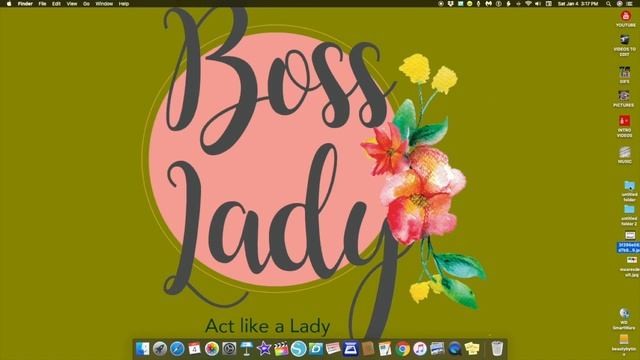Image resolution: width=640 pixels, height=360 pixels.
Task: Open Dropbox menu bar icon
Action: point(451,4)
